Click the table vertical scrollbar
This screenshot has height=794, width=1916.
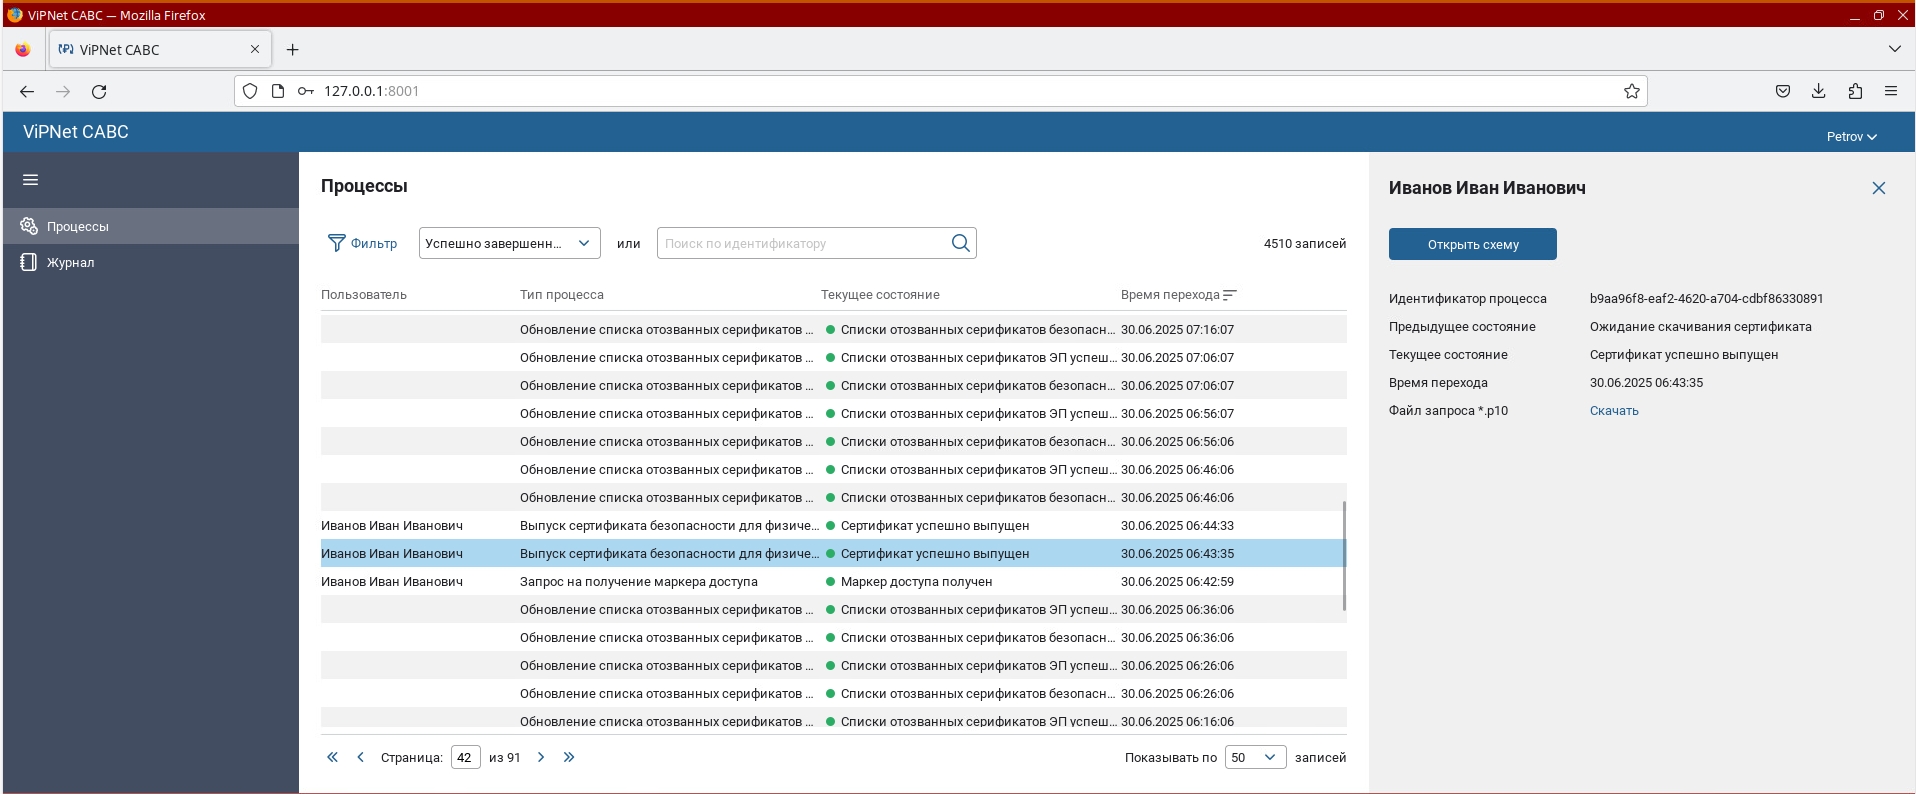(1344, 555)
